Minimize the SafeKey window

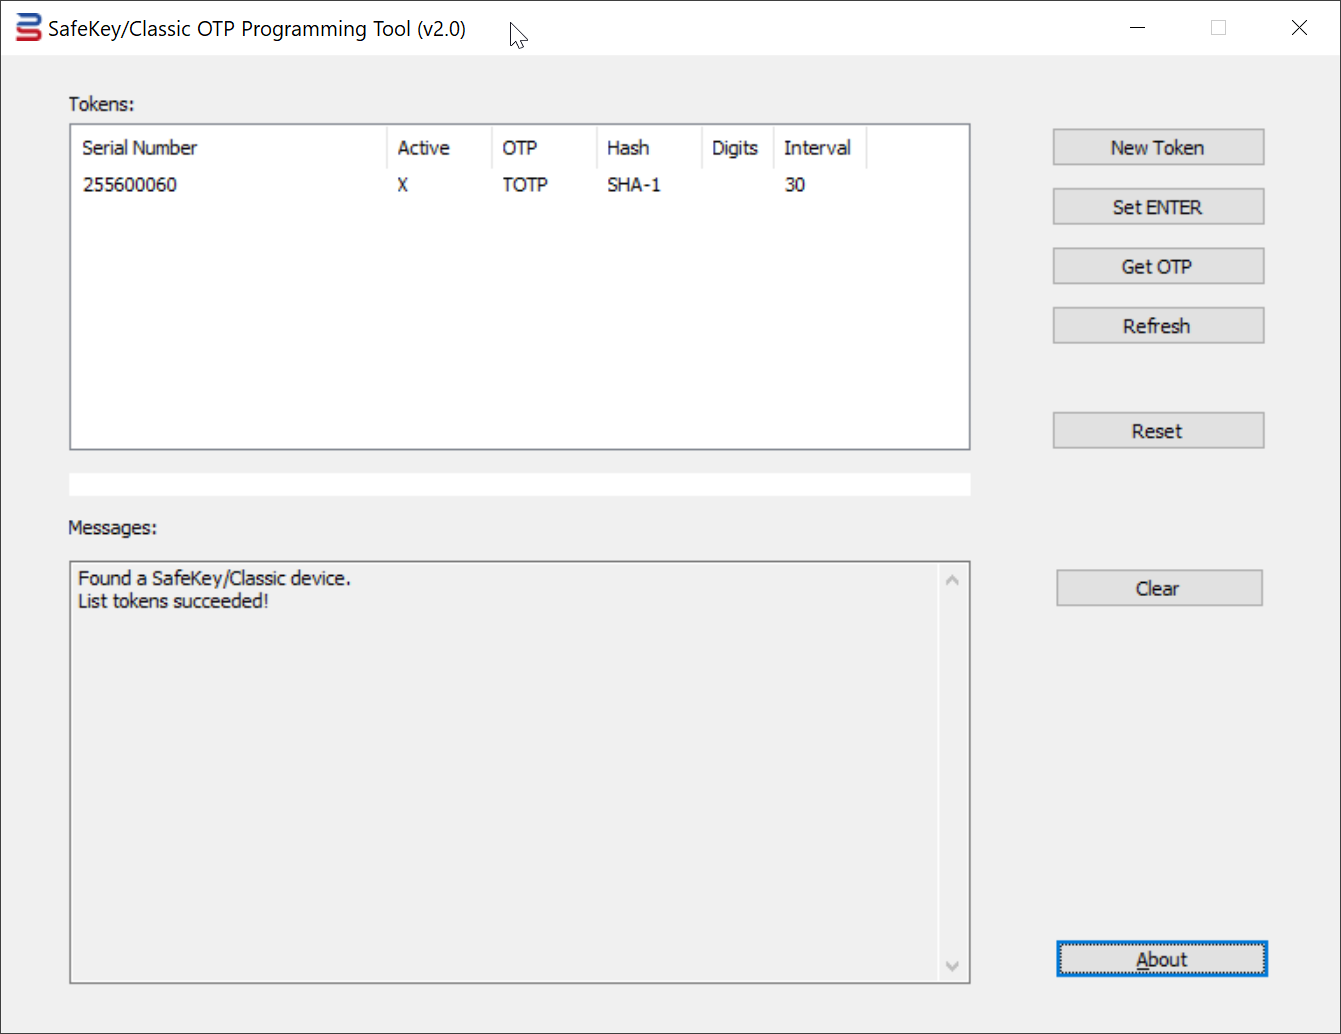click(1137, 28)
